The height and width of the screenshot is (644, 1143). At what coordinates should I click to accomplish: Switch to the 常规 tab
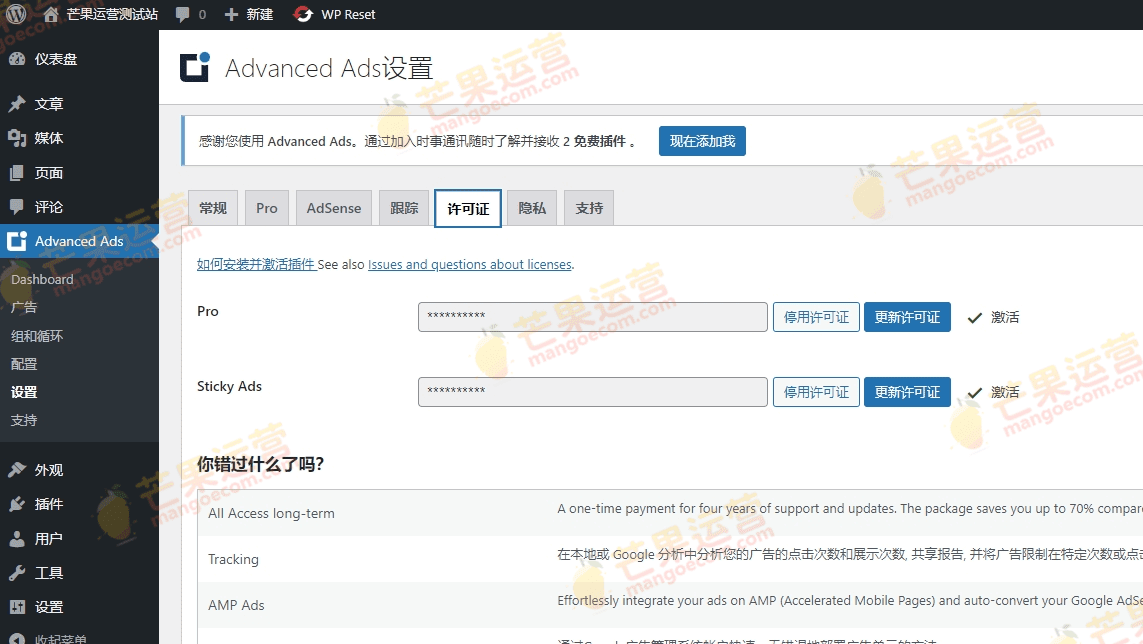pyautogui.click(x=213, y=209)
